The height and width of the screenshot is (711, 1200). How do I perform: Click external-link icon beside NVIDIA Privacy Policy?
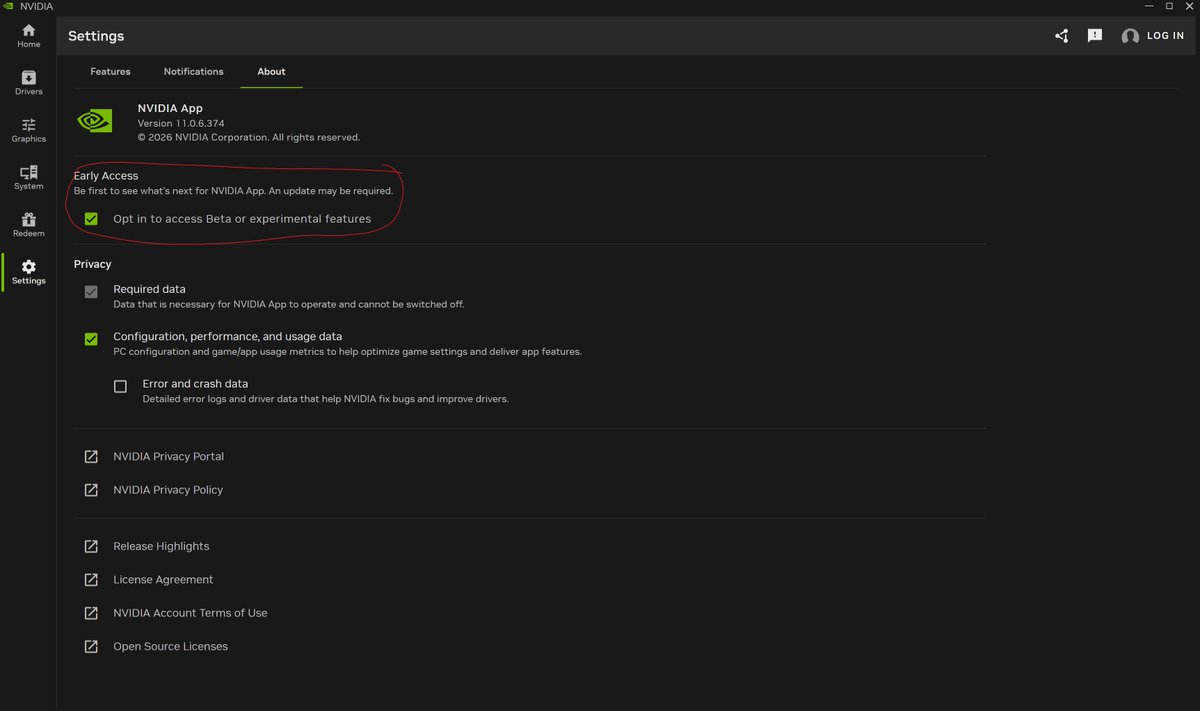pos(91,490)
